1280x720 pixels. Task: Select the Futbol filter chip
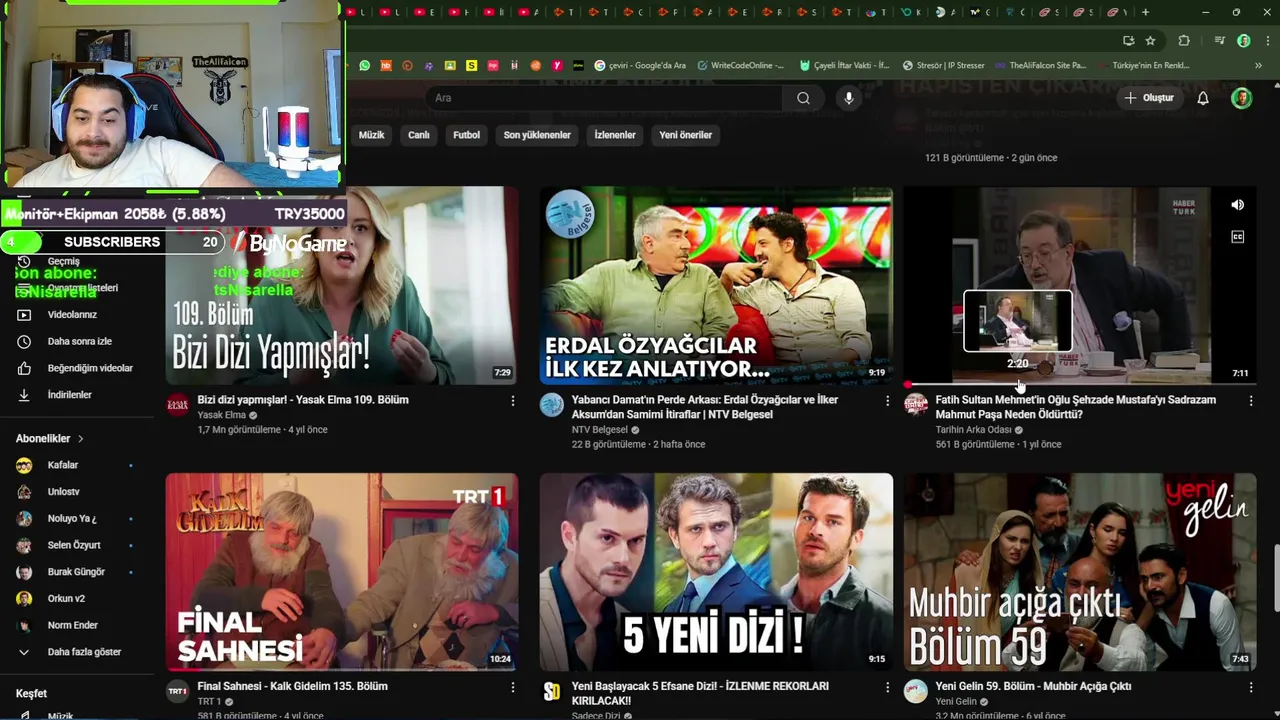(x=467, y=135)
